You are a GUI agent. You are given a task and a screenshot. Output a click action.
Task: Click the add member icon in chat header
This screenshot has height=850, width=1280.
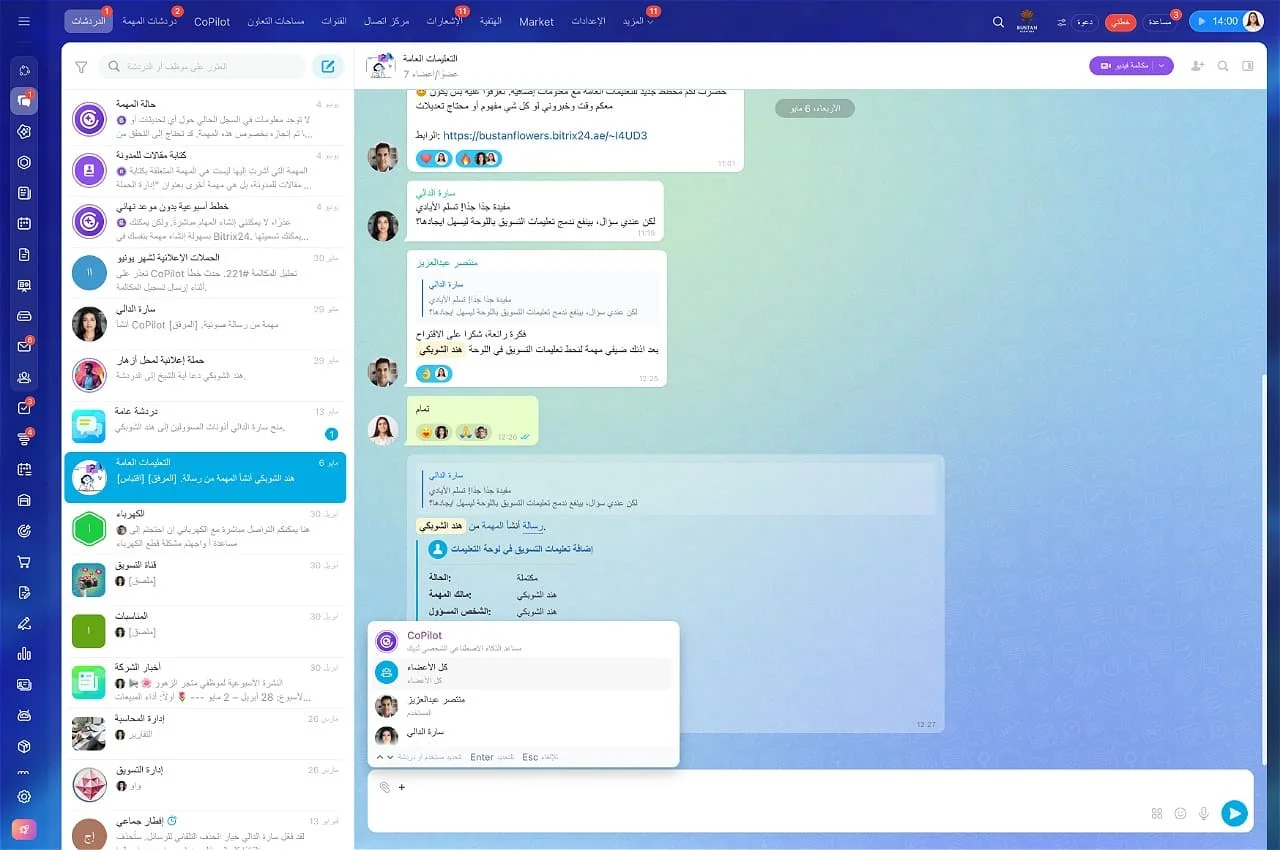[x=1197, y=66]
